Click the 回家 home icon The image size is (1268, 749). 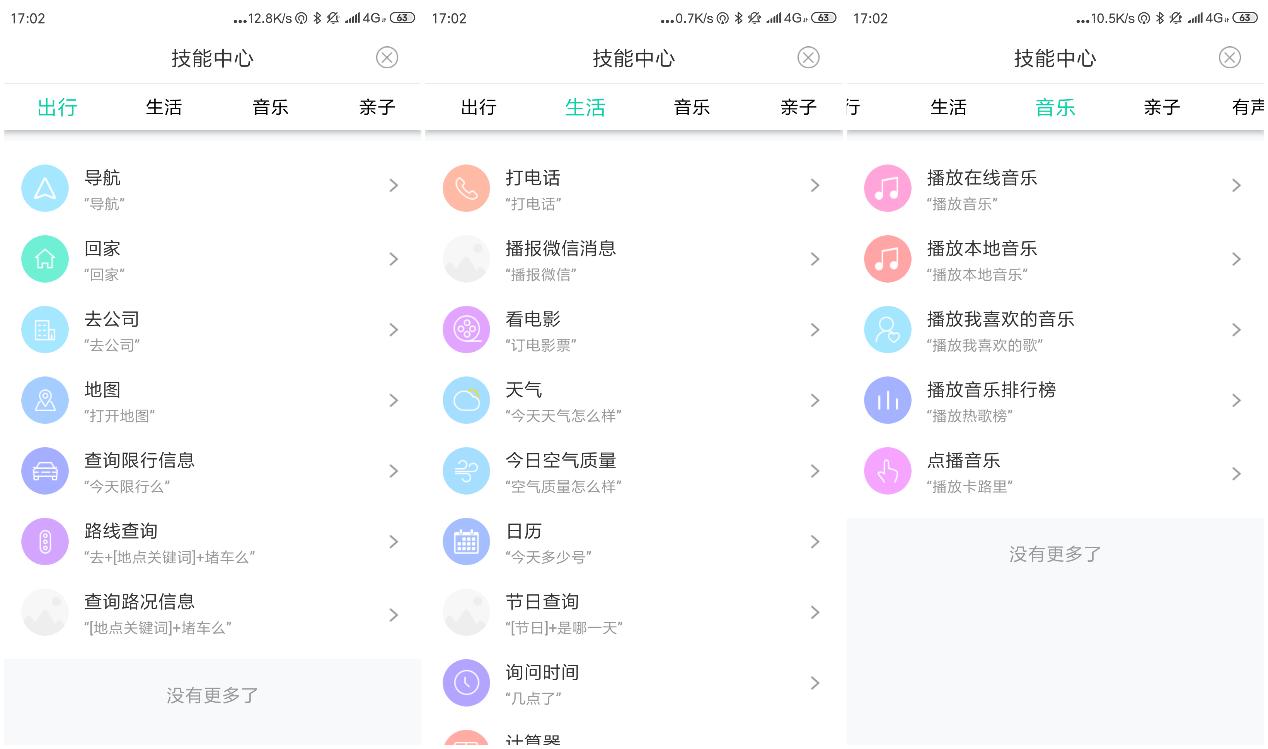coord(45,259)
